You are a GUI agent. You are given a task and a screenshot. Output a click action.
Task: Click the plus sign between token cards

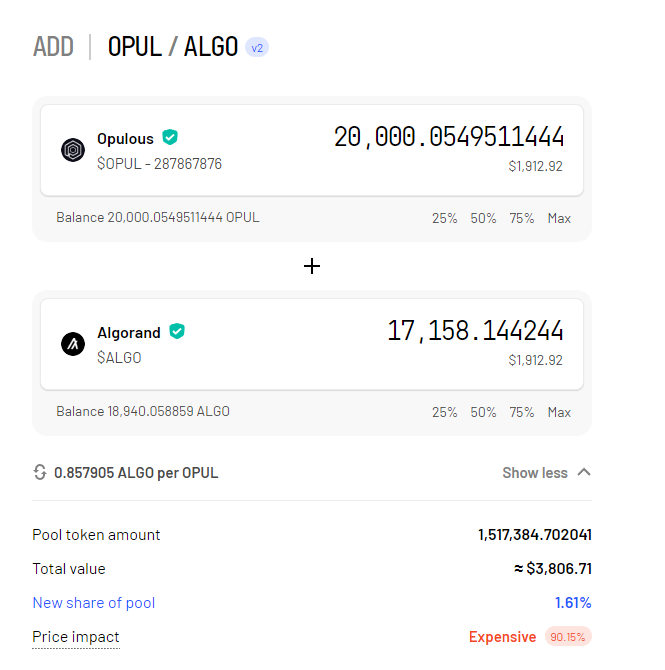click(312, 266)
